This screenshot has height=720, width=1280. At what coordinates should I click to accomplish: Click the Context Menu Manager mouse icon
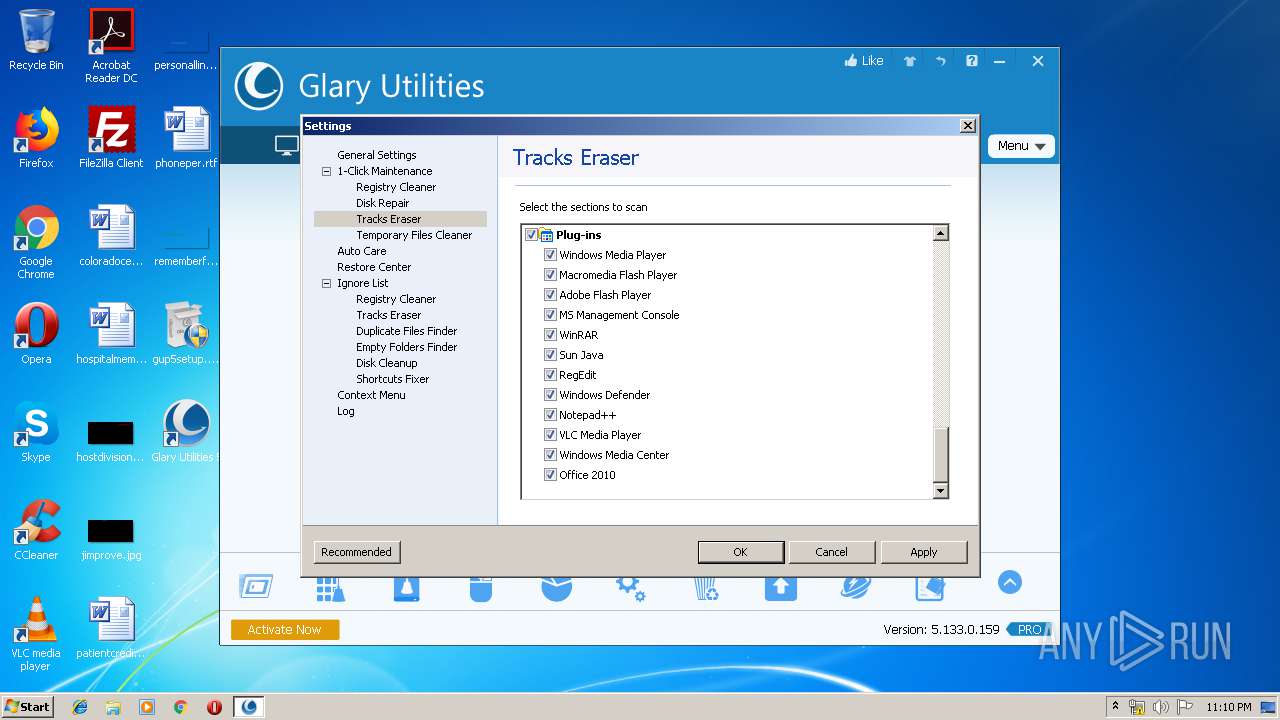click(480, 588)
